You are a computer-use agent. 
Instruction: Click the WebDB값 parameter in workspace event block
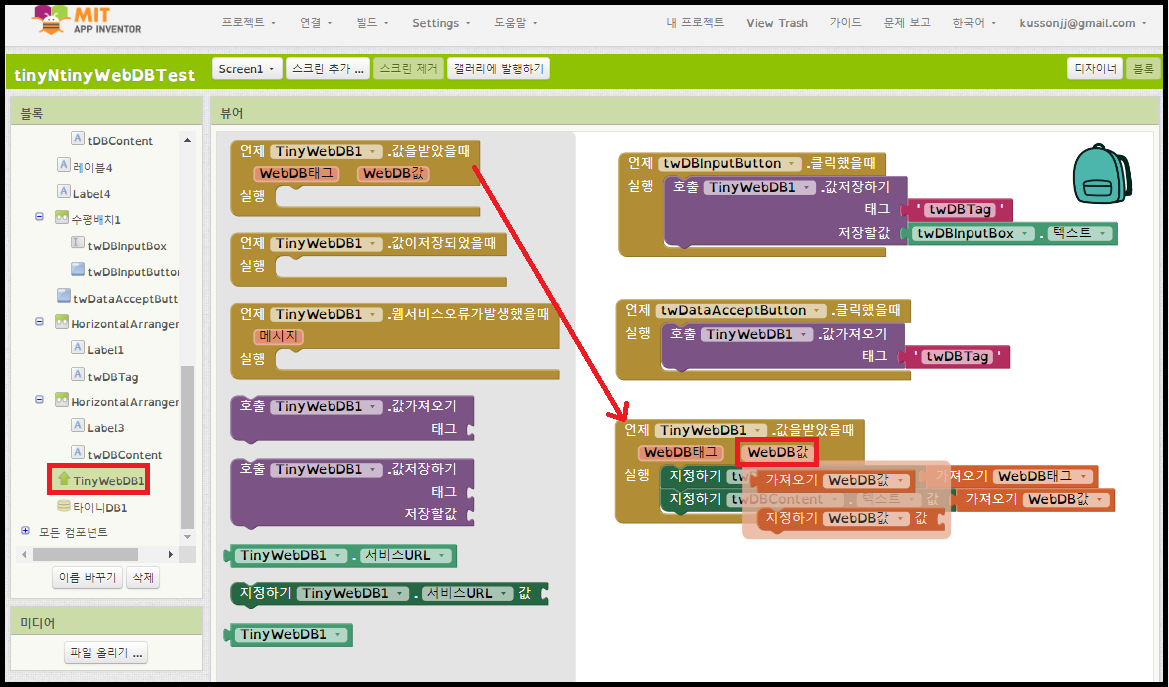777,452
